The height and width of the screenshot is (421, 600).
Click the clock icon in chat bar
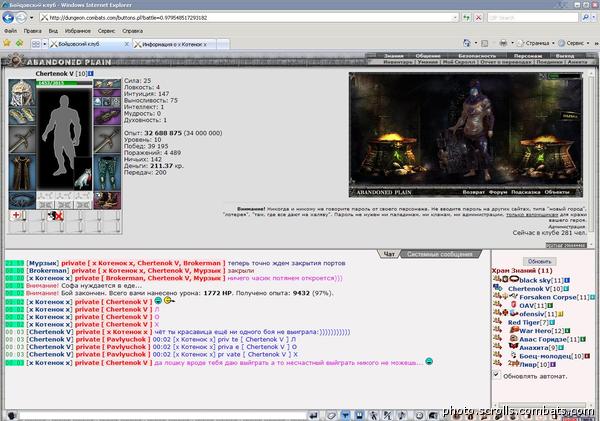point(419,415)
